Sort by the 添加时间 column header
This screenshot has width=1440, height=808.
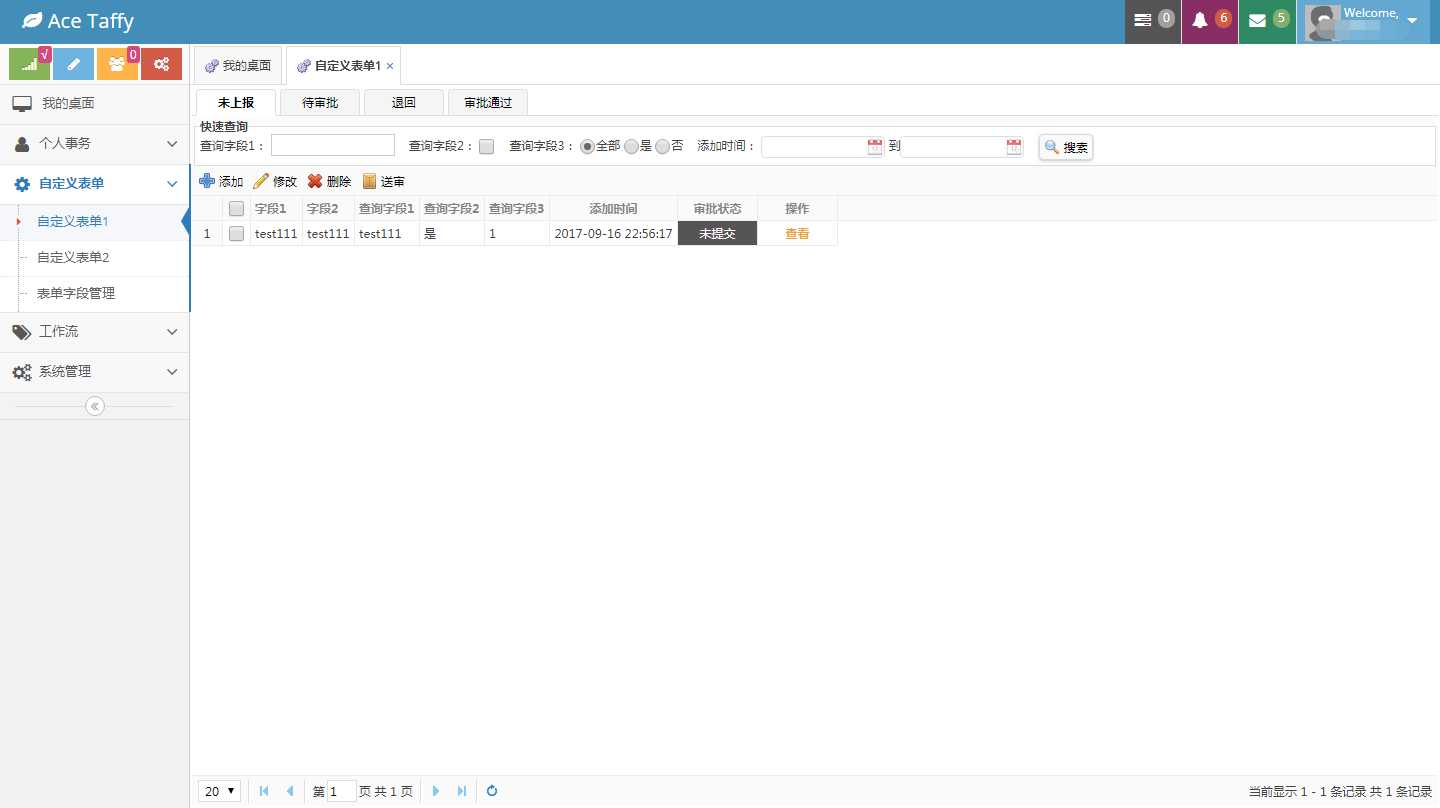[x=613, y=209]
